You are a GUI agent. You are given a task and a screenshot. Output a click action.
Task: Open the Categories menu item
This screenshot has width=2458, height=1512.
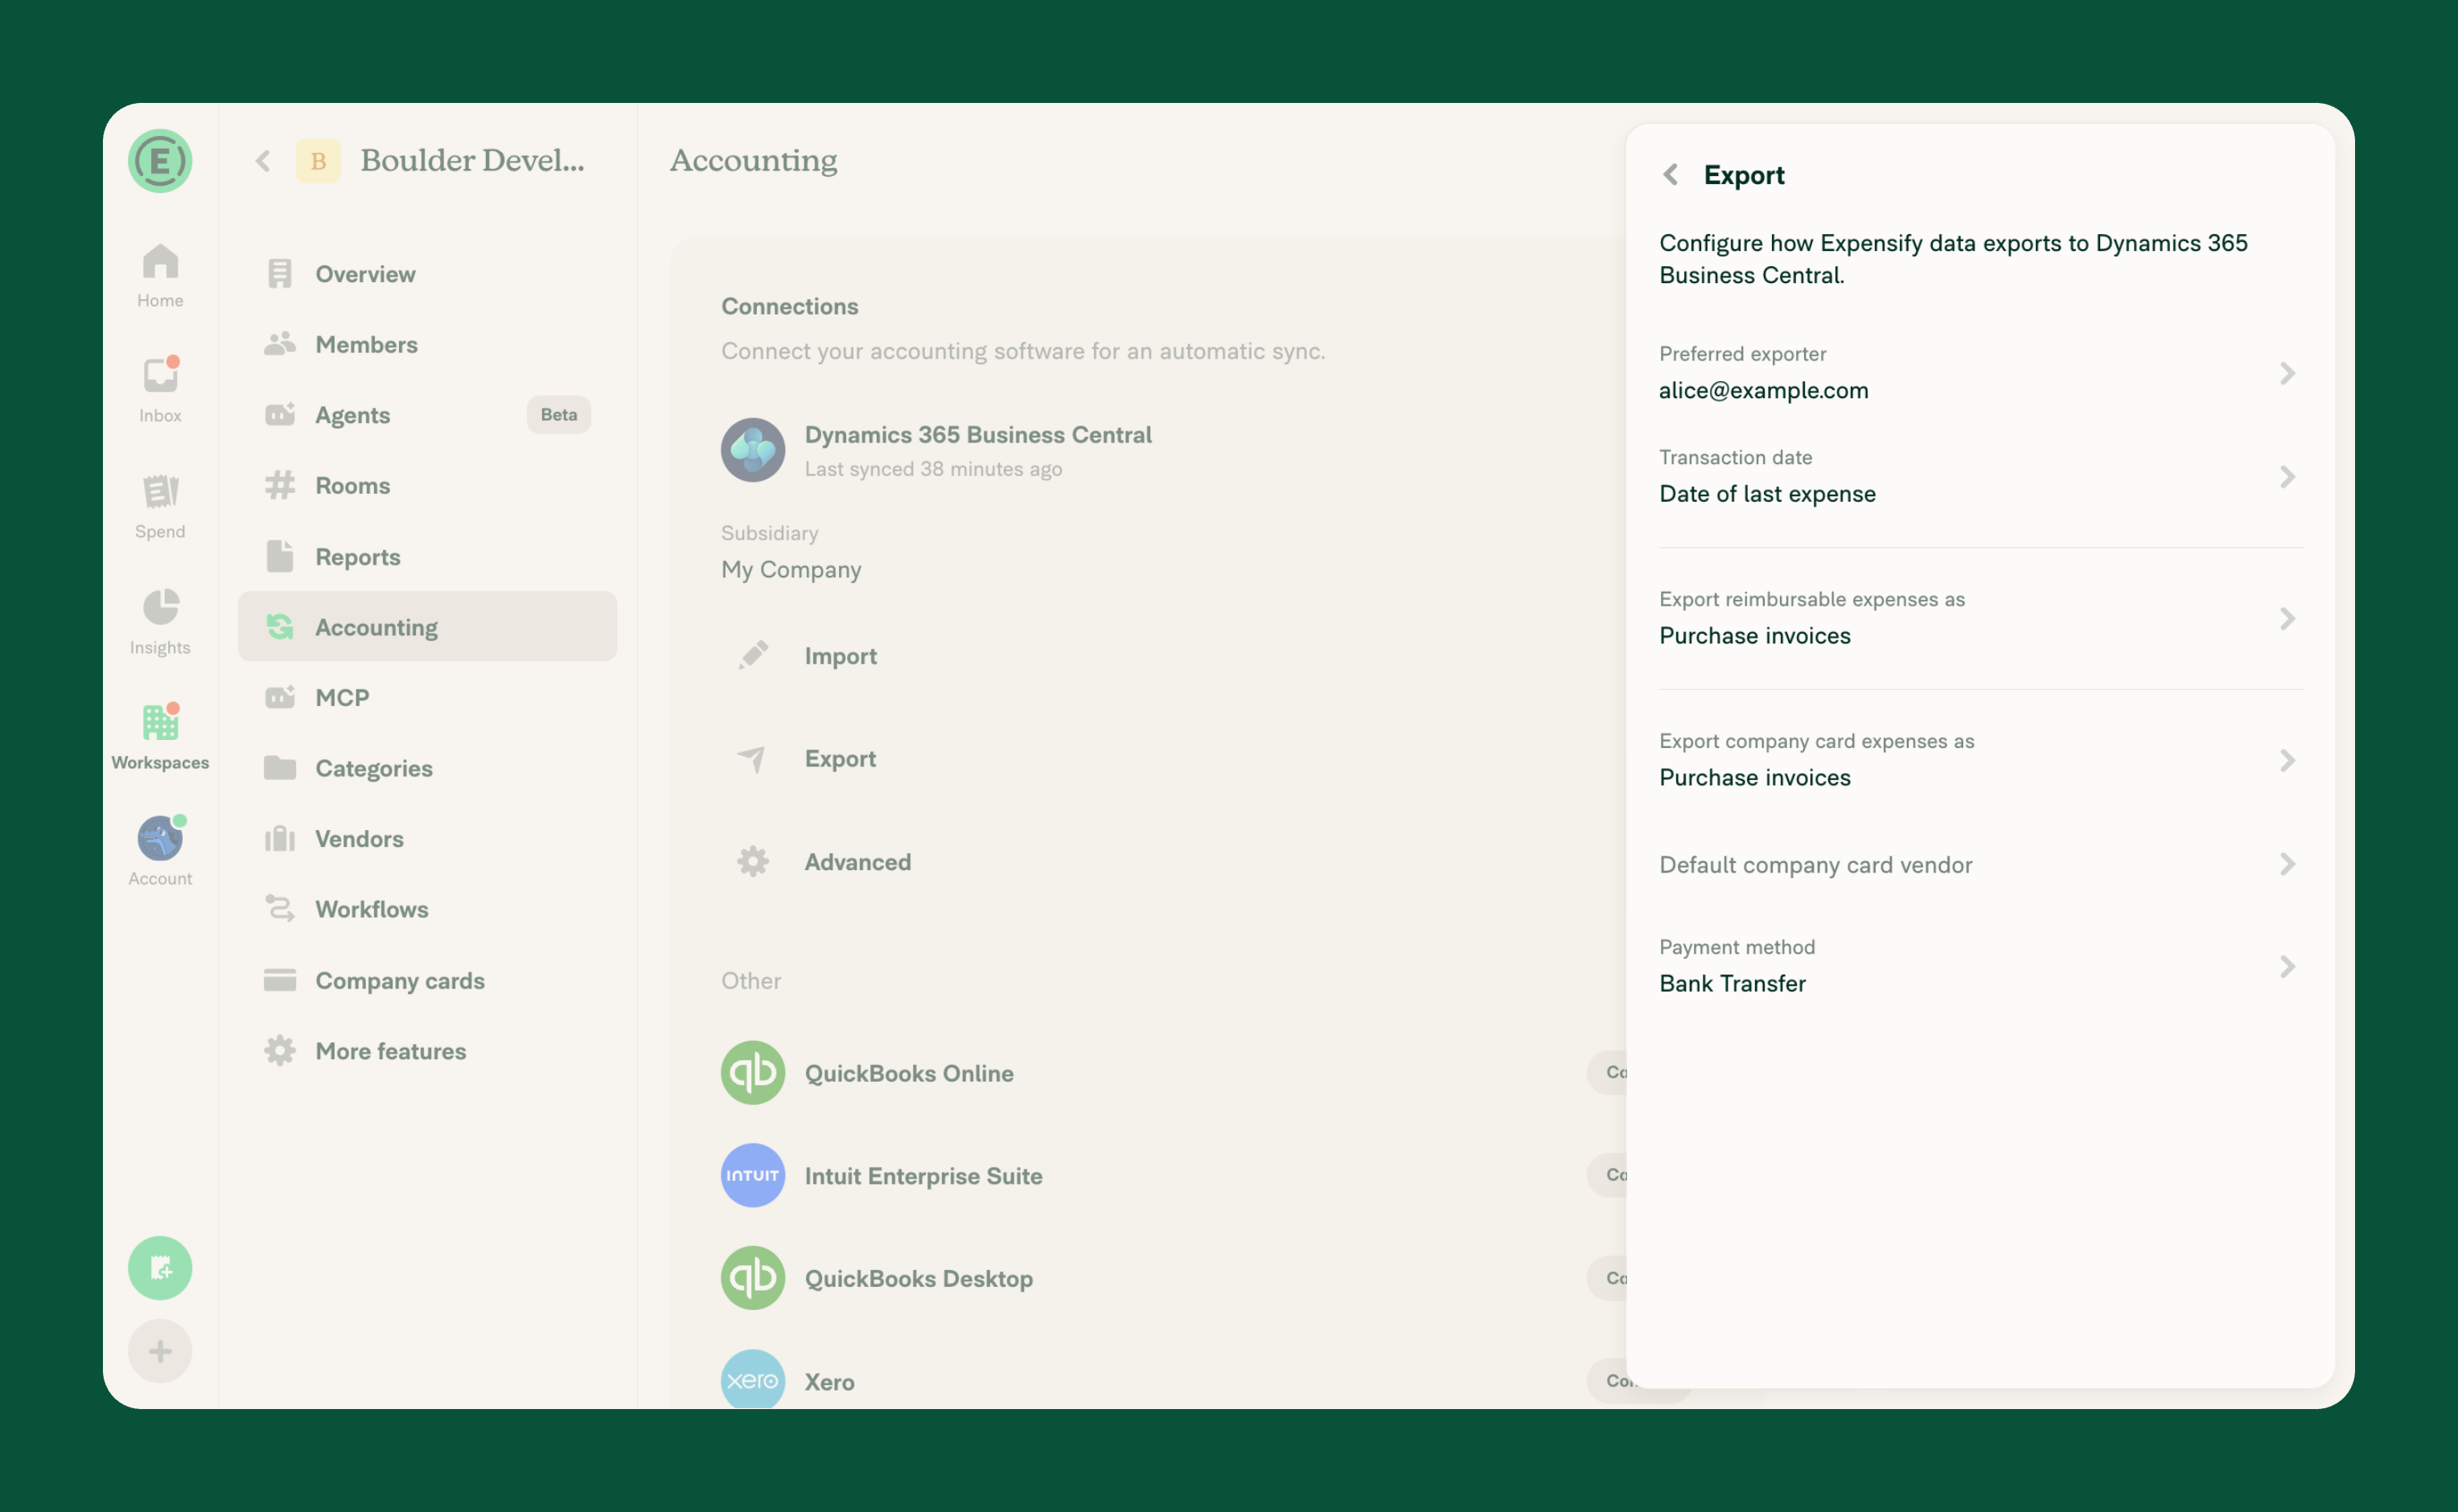[x=427, y=768]
